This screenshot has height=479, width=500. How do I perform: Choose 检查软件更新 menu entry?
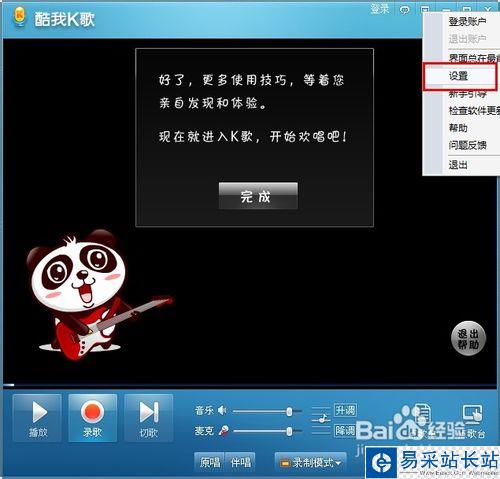[x=474, y=110]
